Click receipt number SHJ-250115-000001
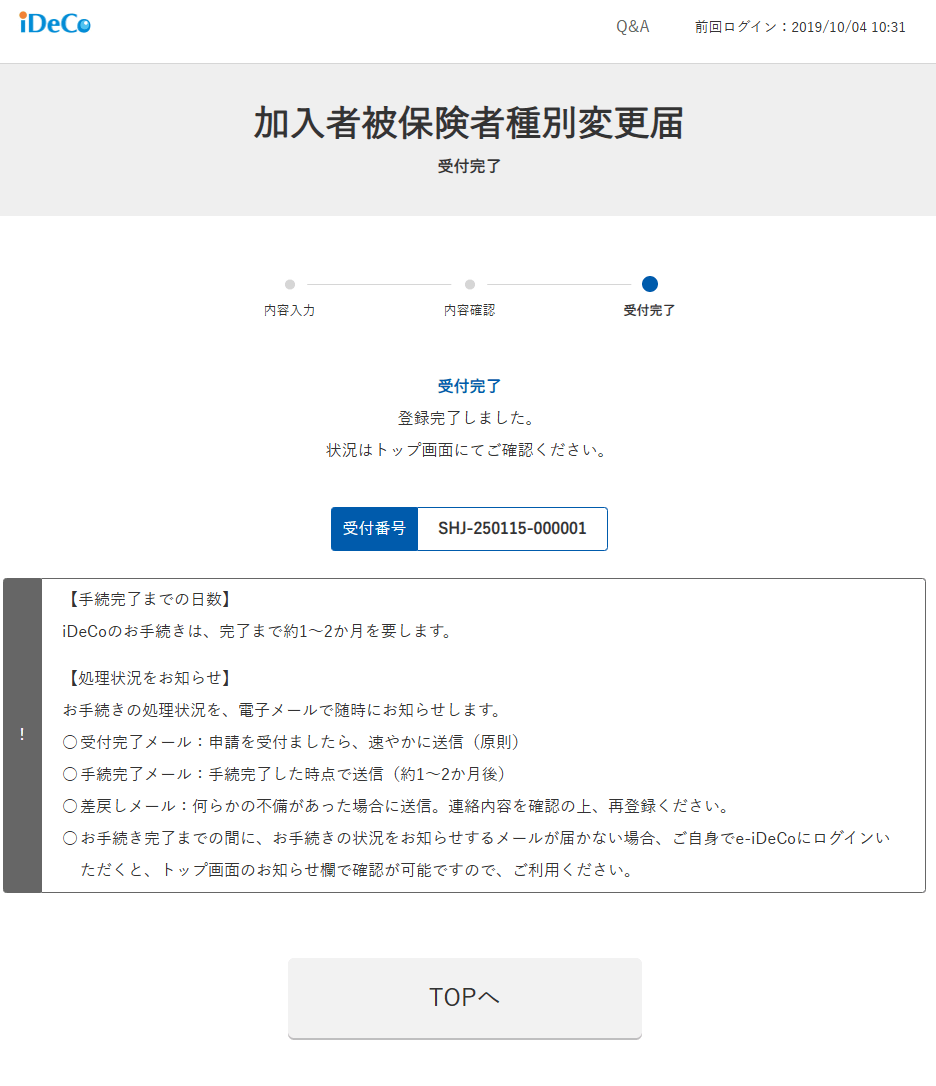 512,529
